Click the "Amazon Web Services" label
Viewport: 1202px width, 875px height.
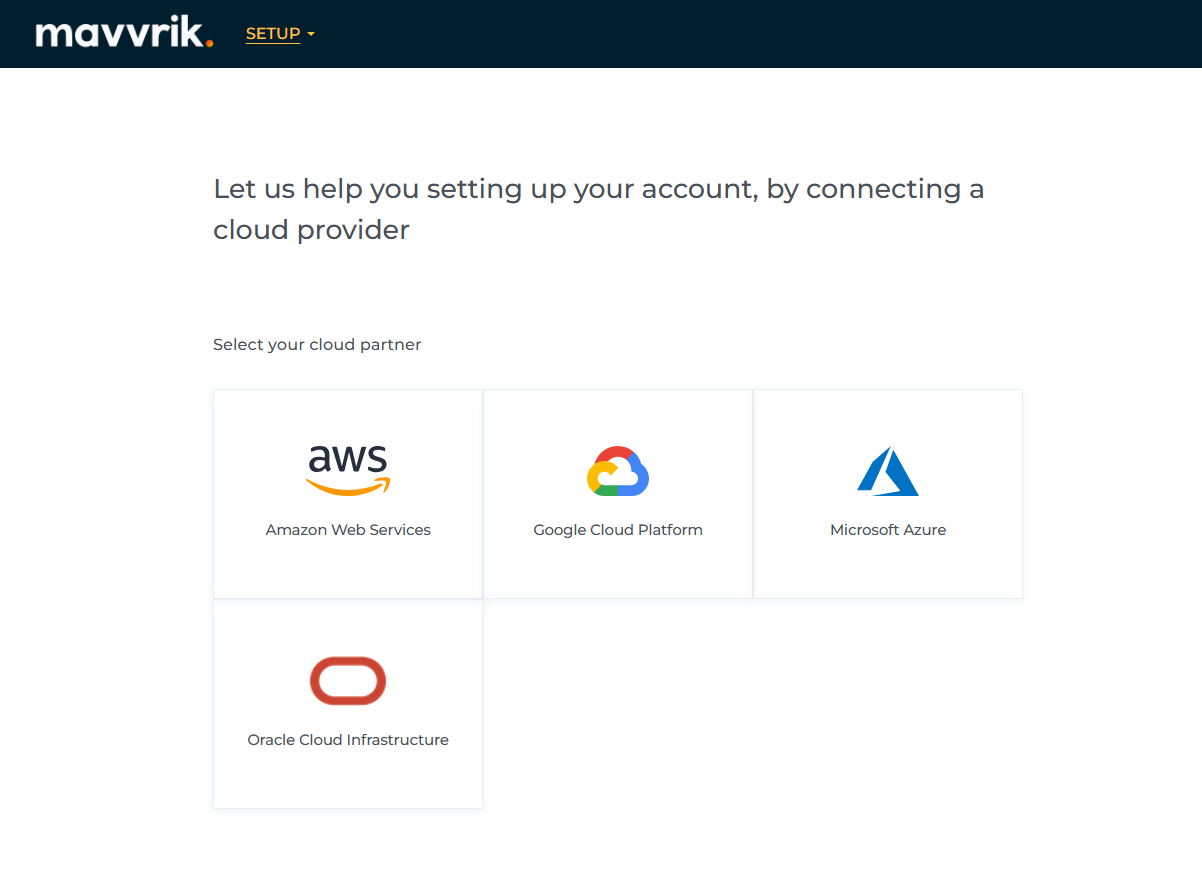pyautogui.click(x=348, y=530)
